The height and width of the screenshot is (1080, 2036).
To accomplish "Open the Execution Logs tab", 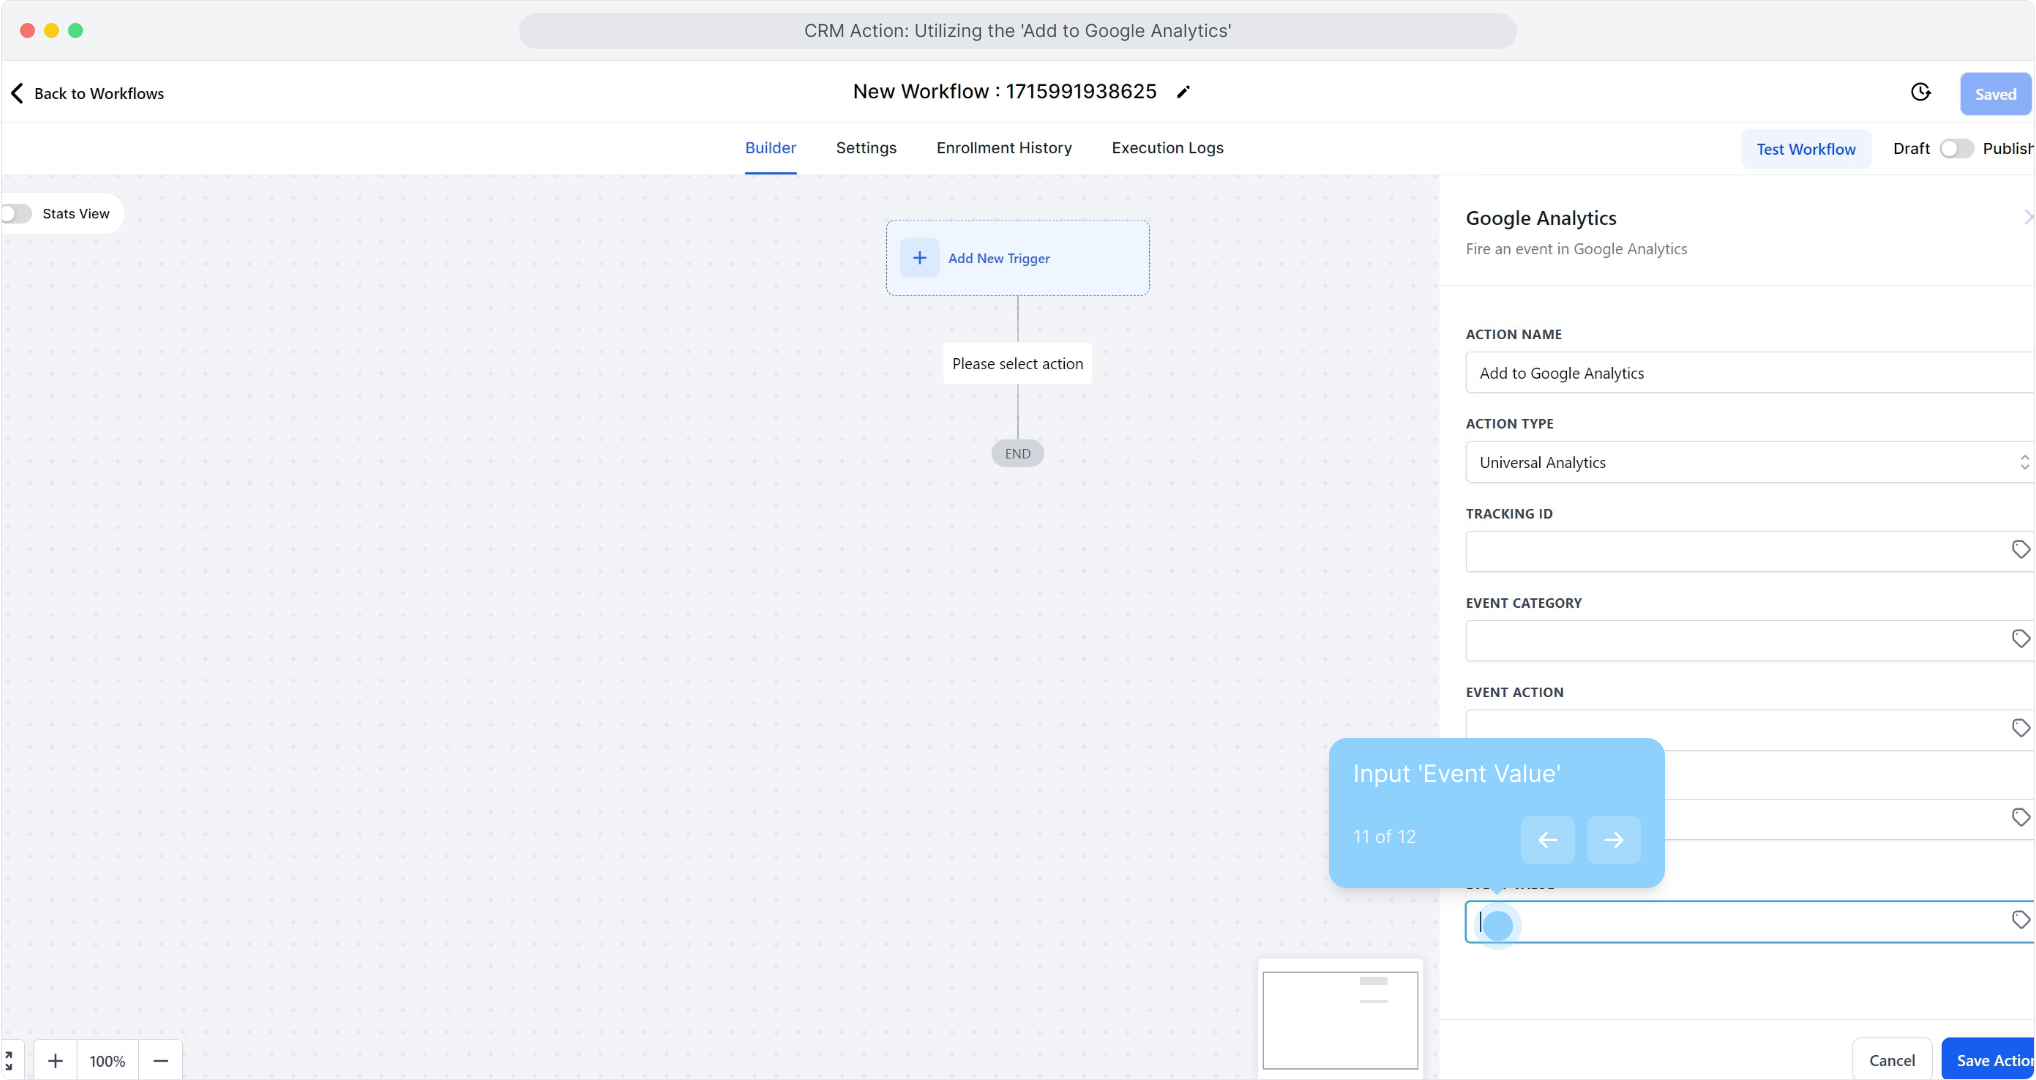I will (x=1167, y=148).
